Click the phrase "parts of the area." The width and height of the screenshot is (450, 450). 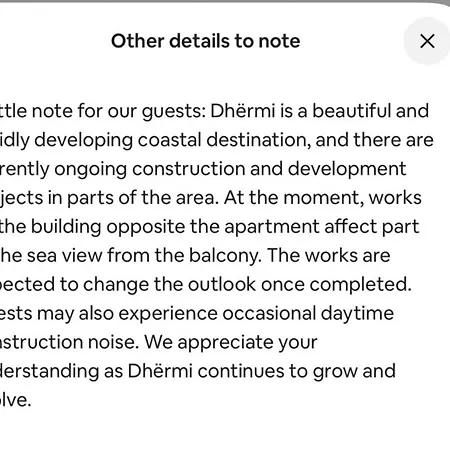click(x=143, y=198)
